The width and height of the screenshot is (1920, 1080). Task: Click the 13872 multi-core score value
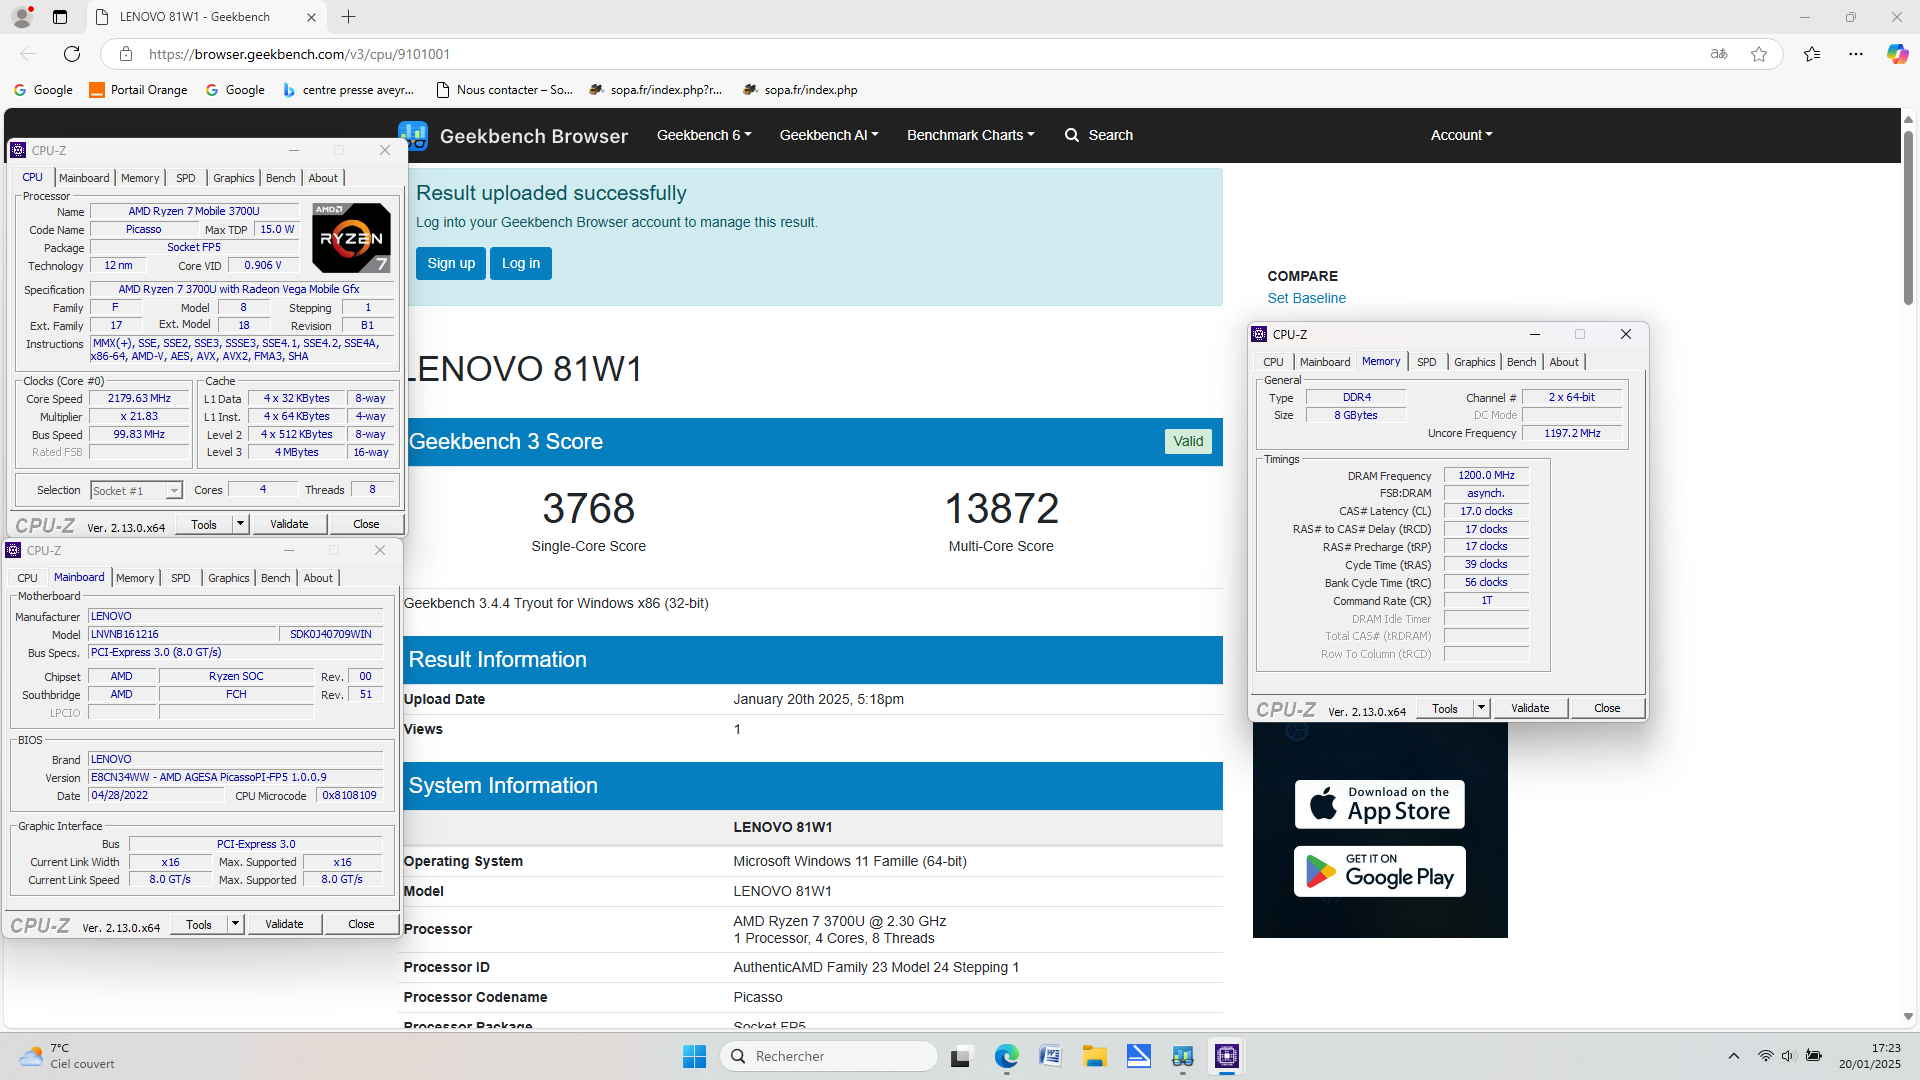tap(1001, 508)
